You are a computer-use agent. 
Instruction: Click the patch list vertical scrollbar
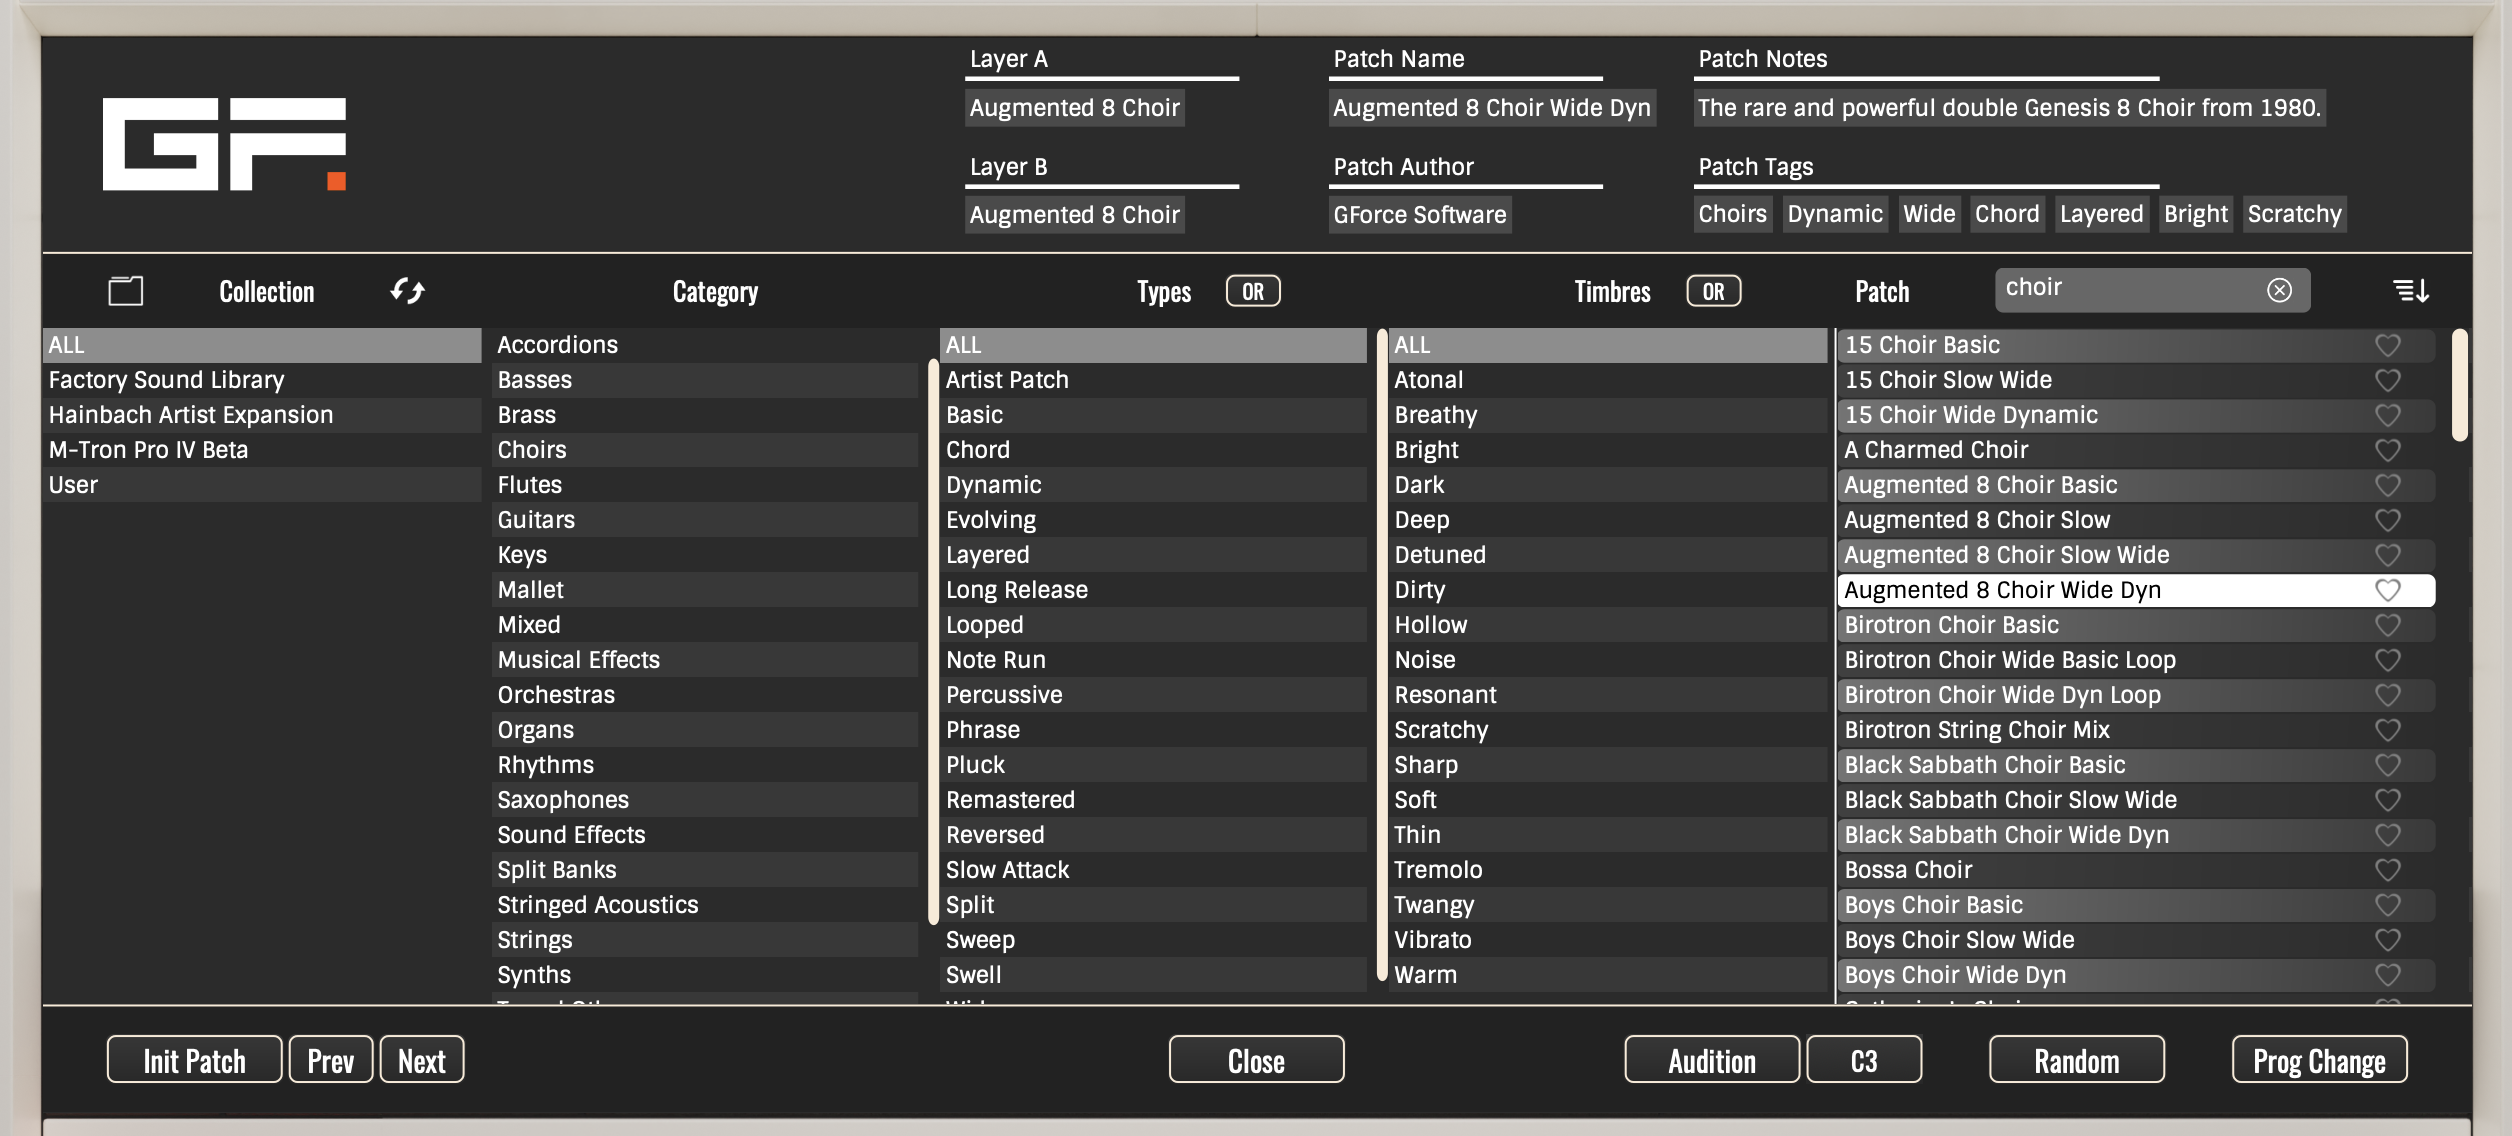[x=2459, y=386]
